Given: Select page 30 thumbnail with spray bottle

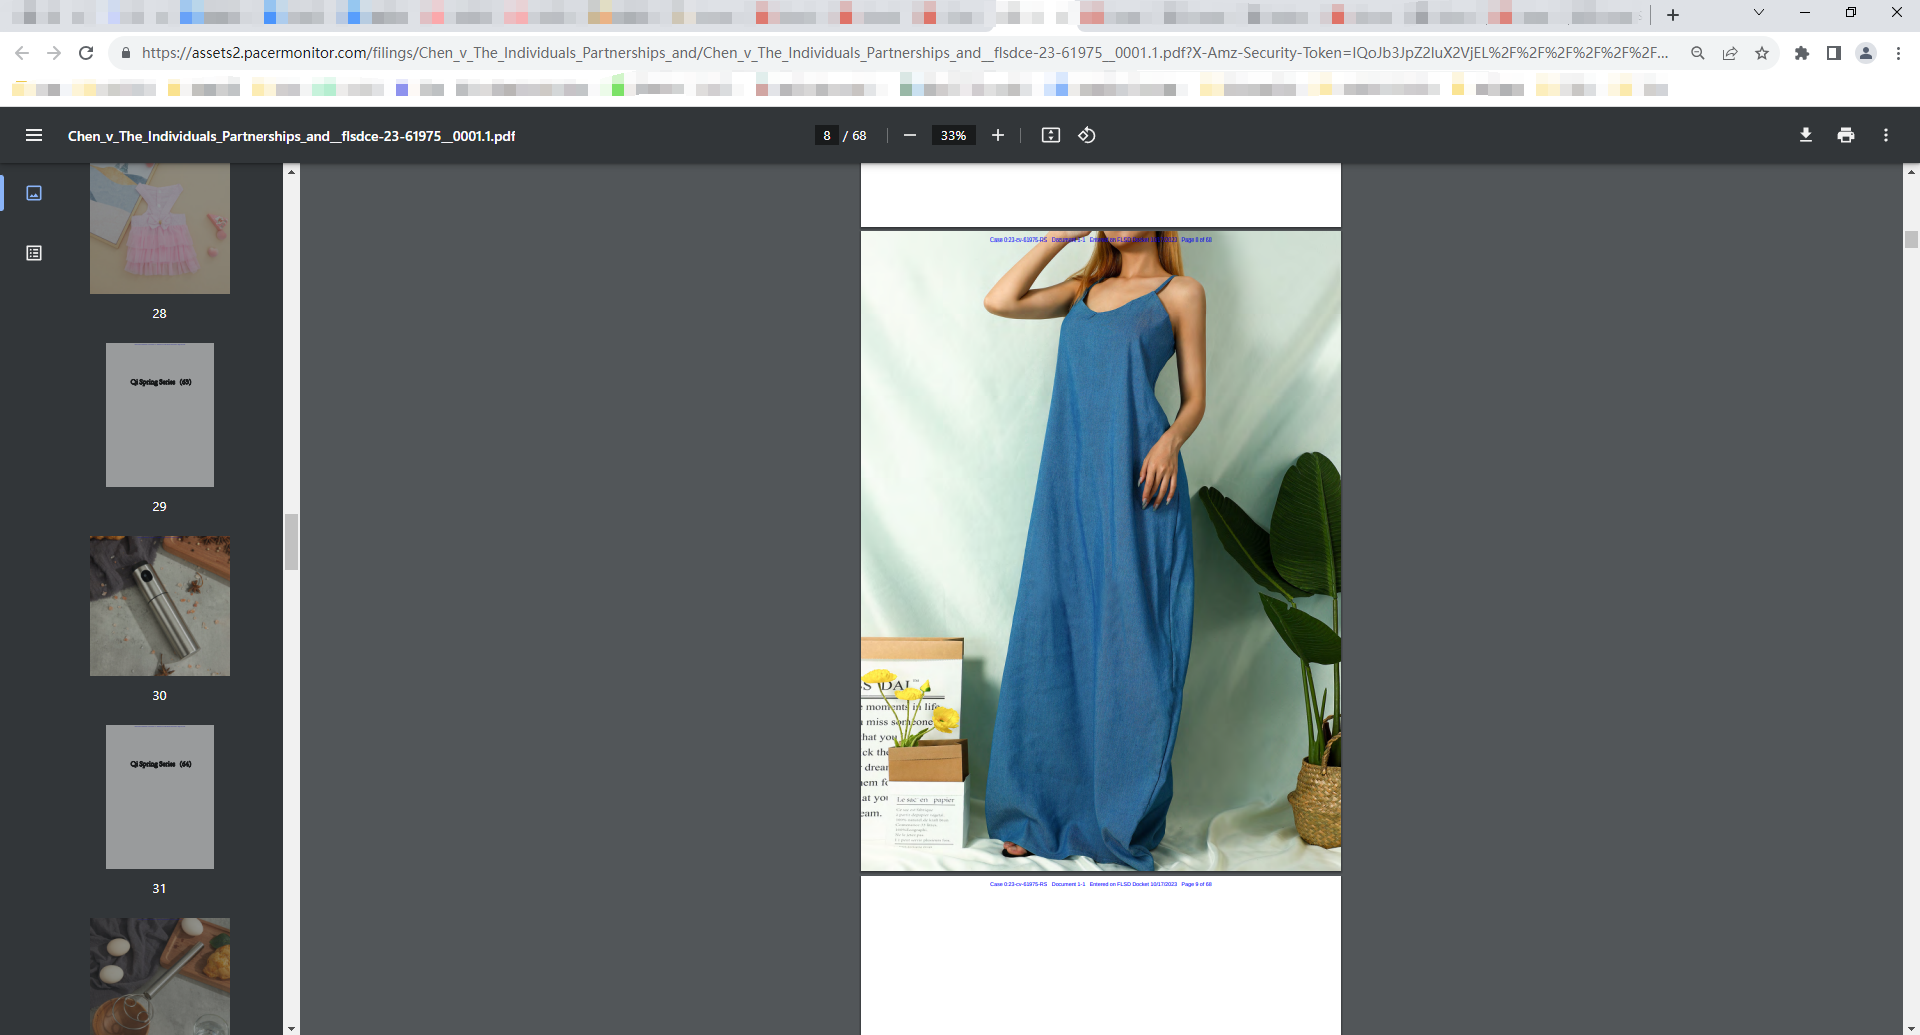Looking at the screenshot, I should 160,606.
